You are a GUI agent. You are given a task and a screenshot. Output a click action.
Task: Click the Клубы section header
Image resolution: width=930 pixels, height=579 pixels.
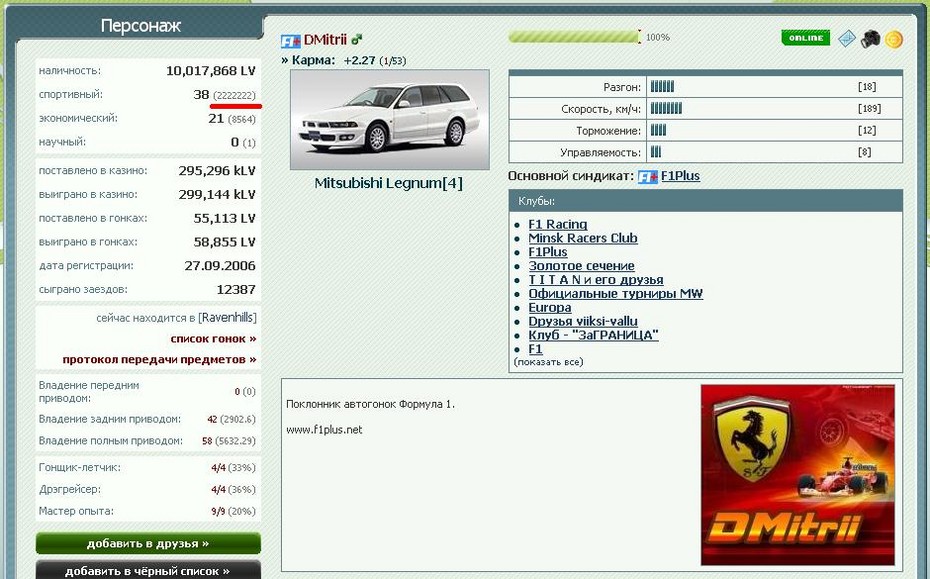pyautogui.click(x=706, y=201)
